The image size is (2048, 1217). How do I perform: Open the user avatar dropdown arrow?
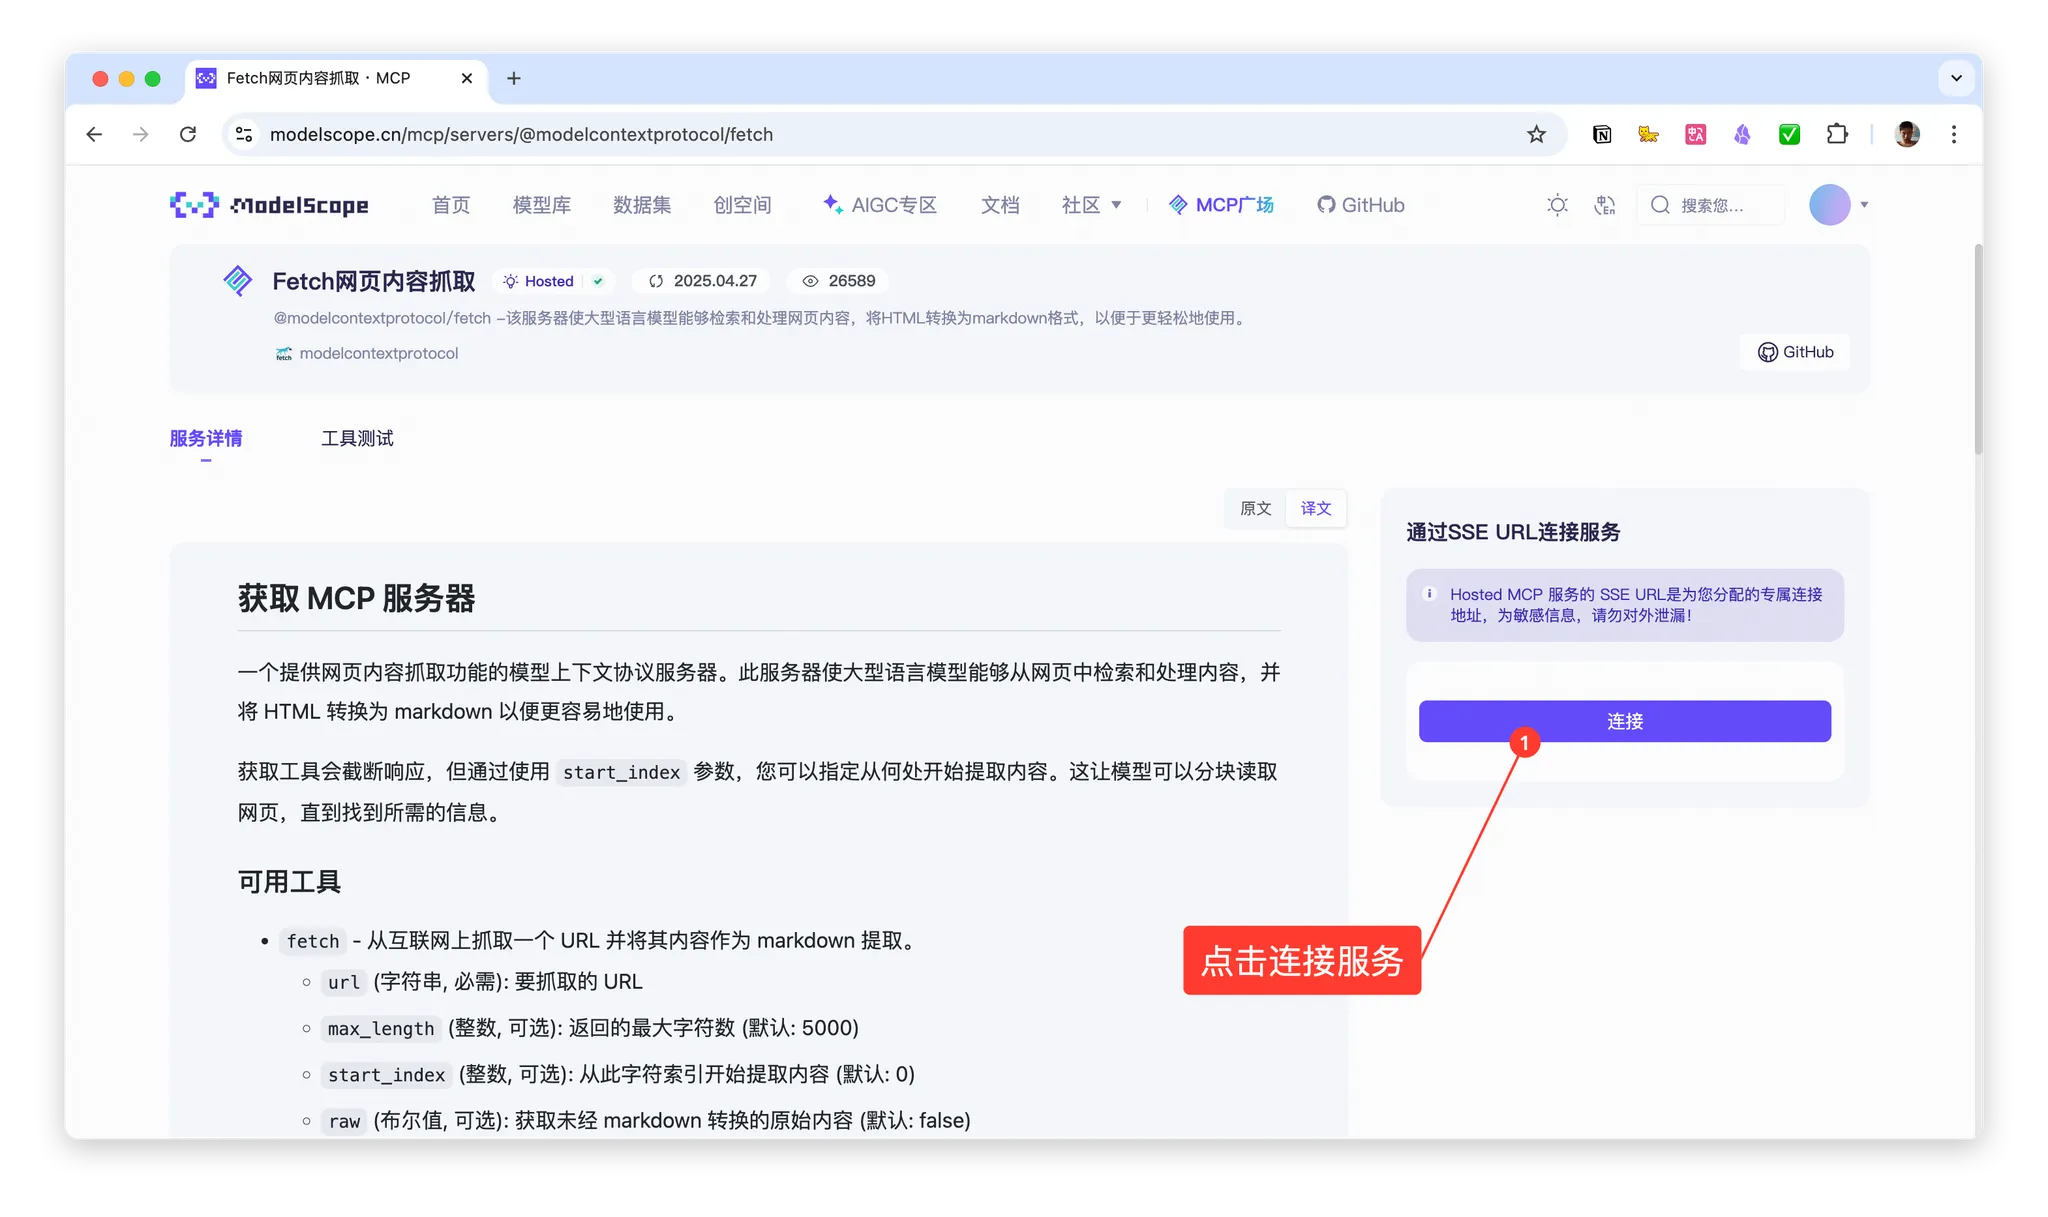click(x=1864, y=205)
